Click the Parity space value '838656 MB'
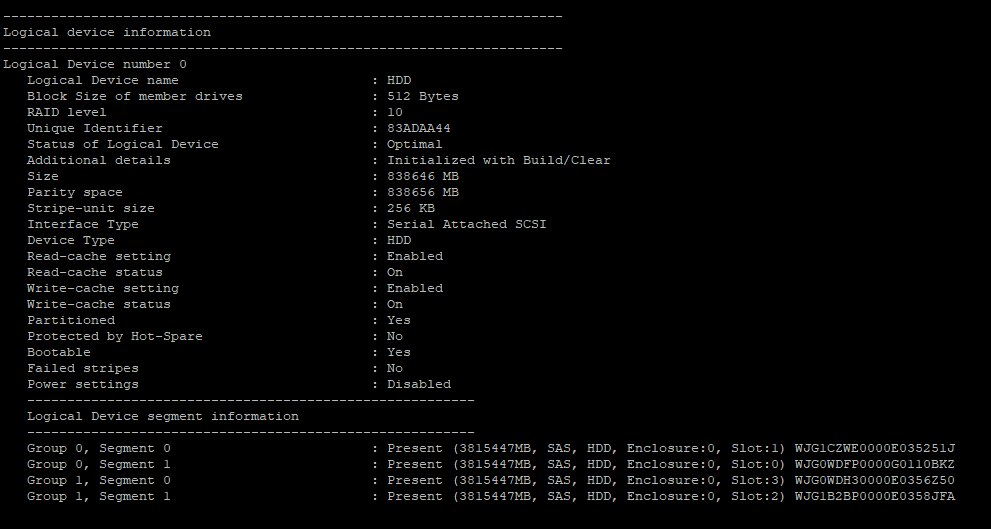This screenshot has width=991, height=529. 423,192
